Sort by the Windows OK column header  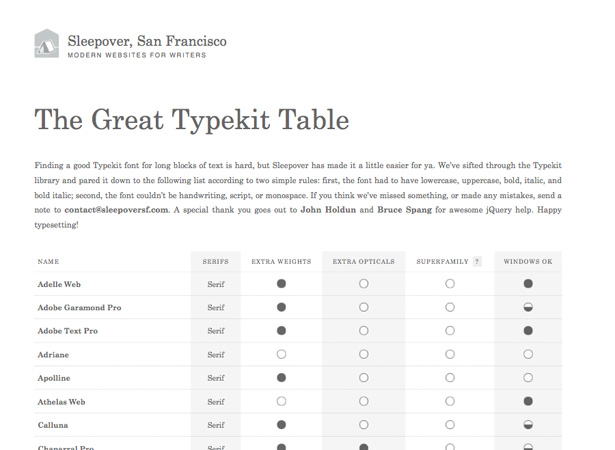point(528,262)
